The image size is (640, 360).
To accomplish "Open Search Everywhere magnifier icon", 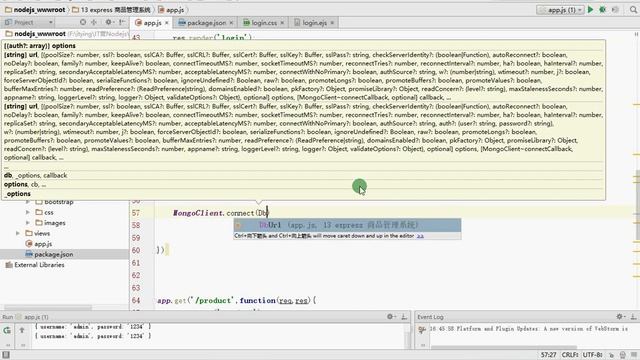I will [633, 9].
